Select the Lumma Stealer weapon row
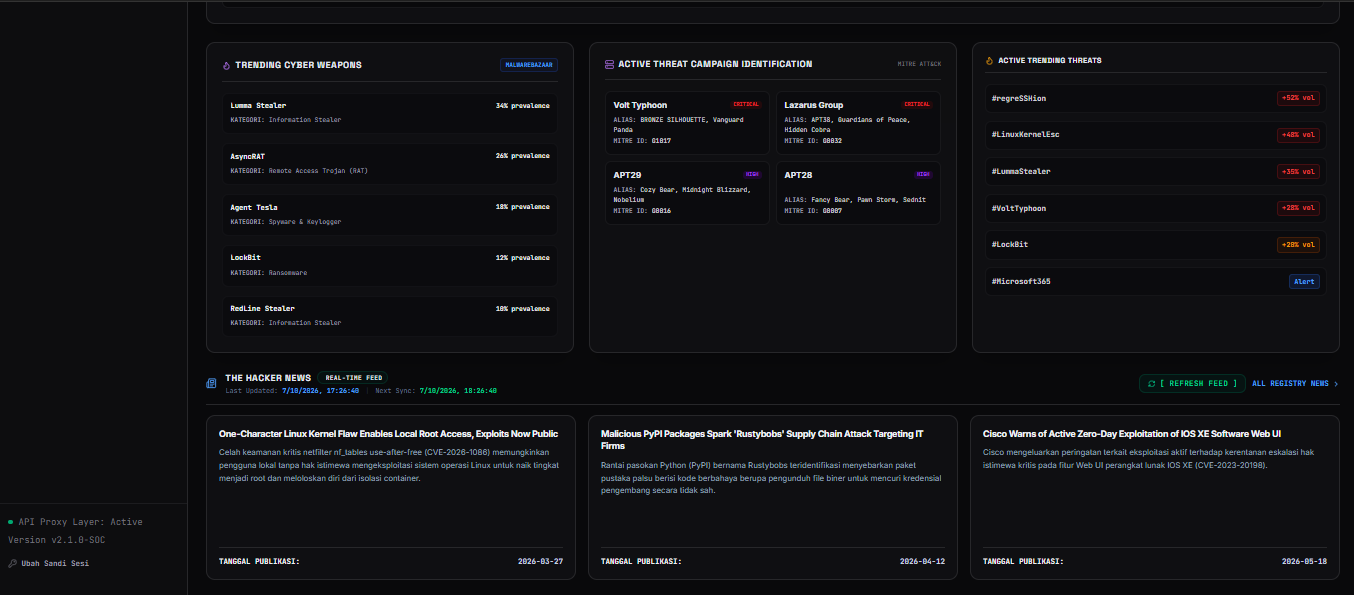 390,112
